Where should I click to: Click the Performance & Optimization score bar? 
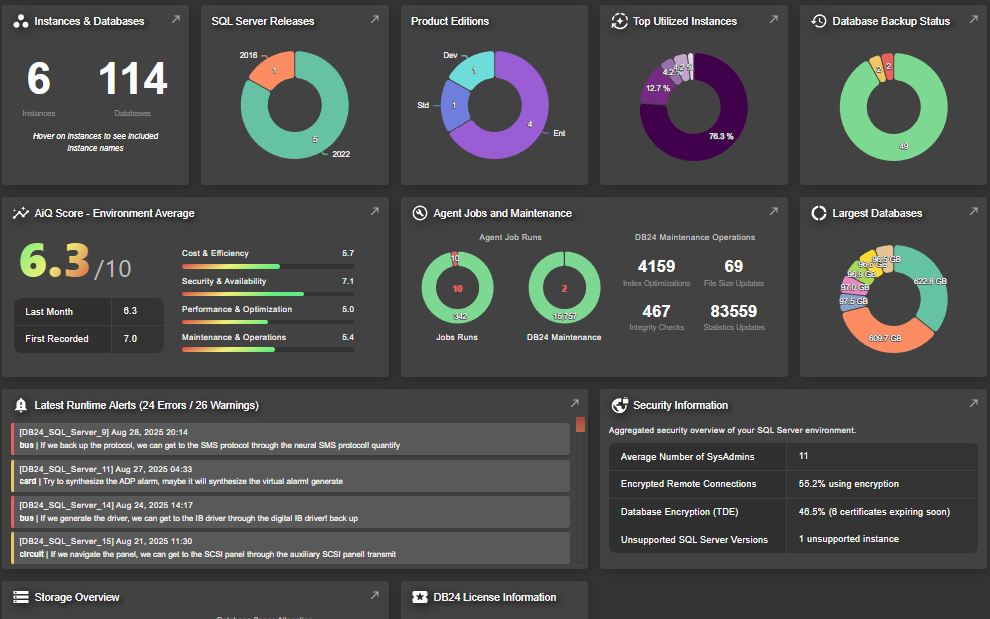click(x=268, y=322)
